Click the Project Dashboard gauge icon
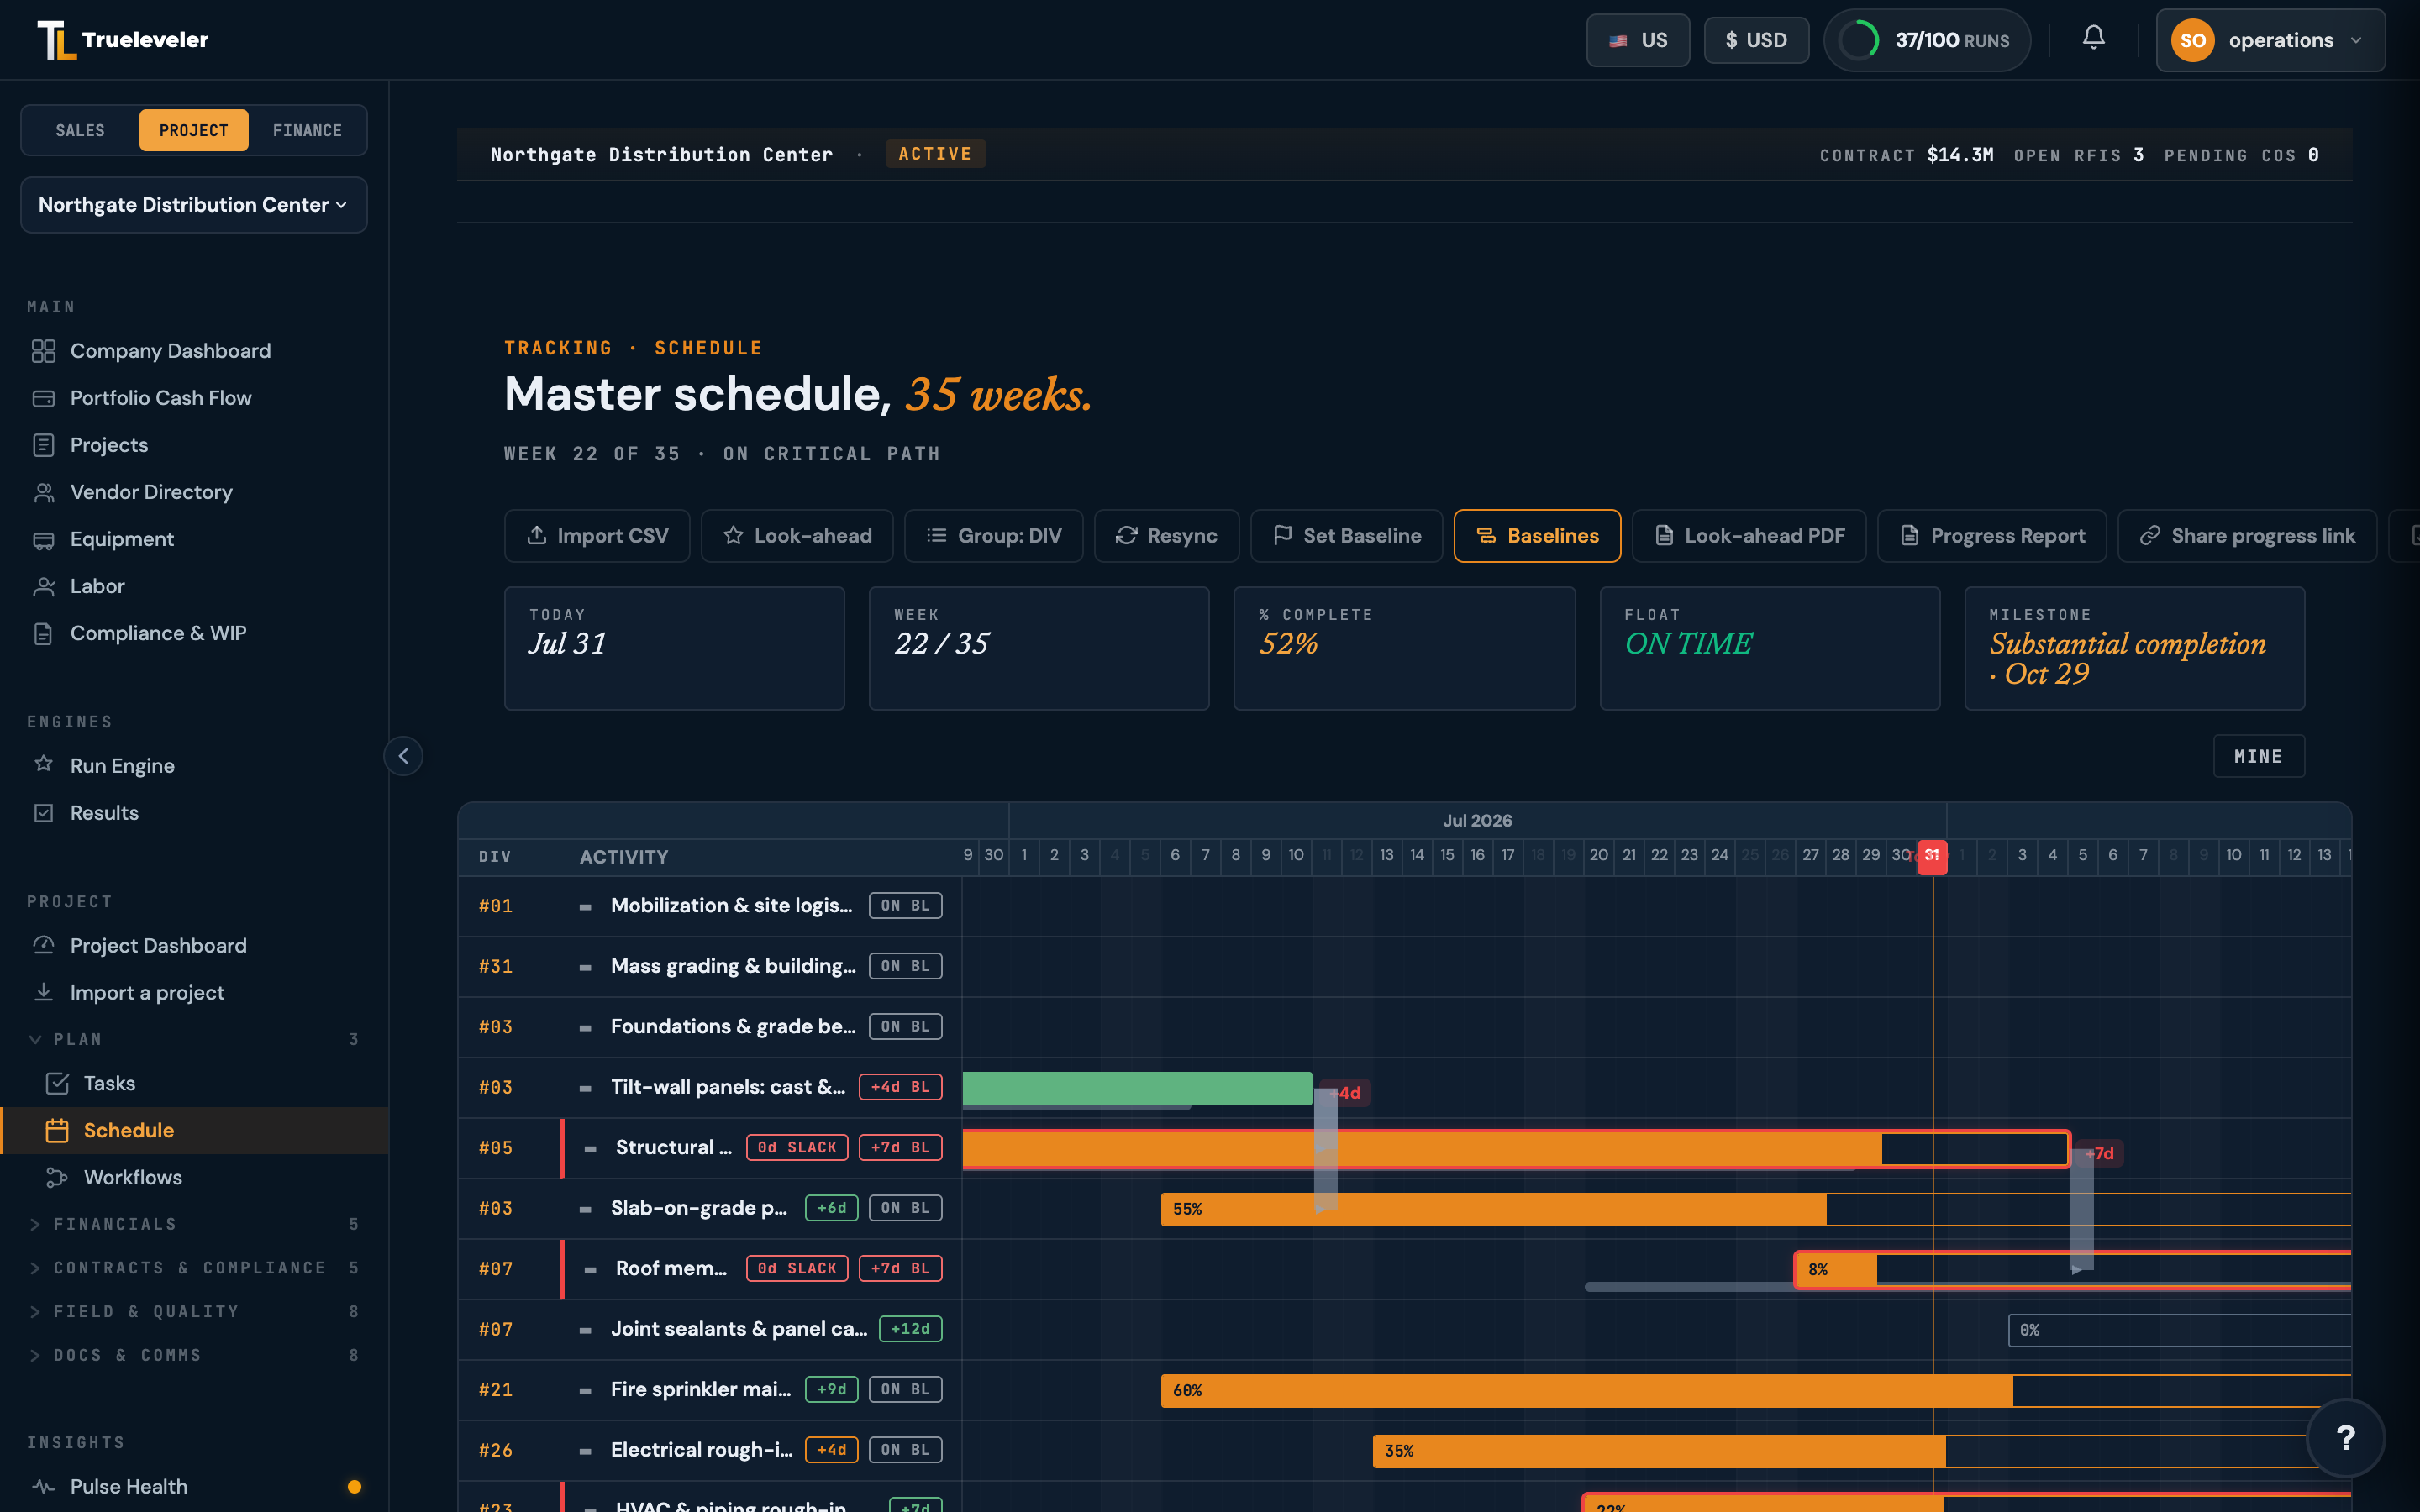This screenshot has width=2420, height=1512. click(x=43, y=945)
